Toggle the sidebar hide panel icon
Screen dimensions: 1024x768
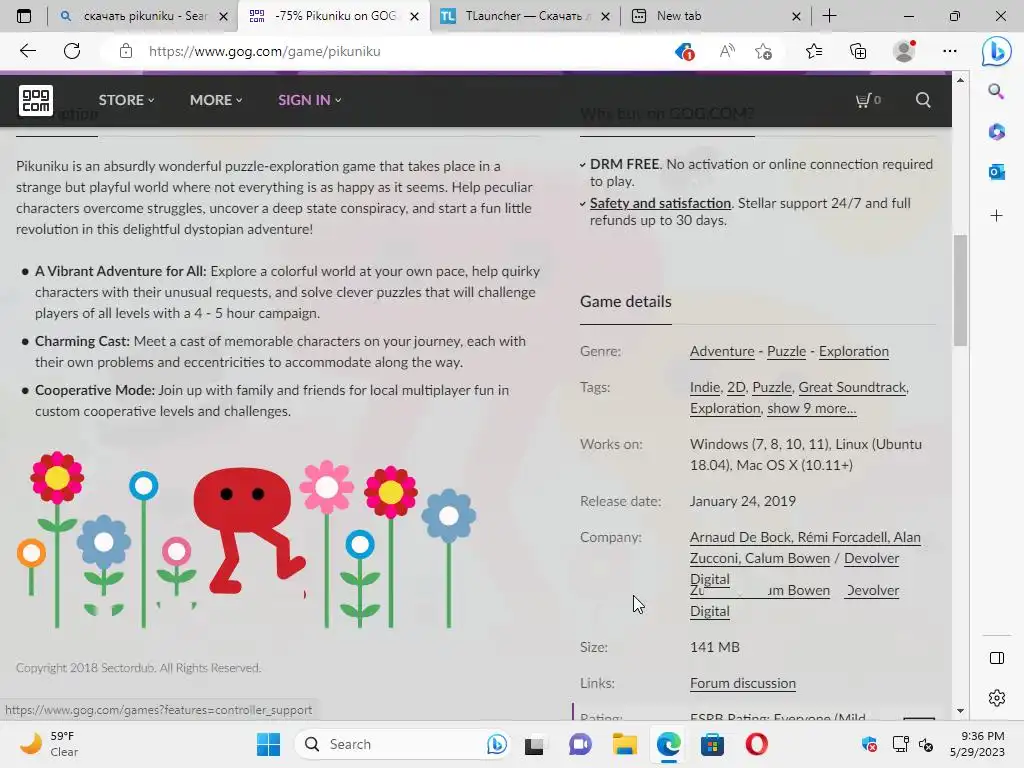click(997, 658)
